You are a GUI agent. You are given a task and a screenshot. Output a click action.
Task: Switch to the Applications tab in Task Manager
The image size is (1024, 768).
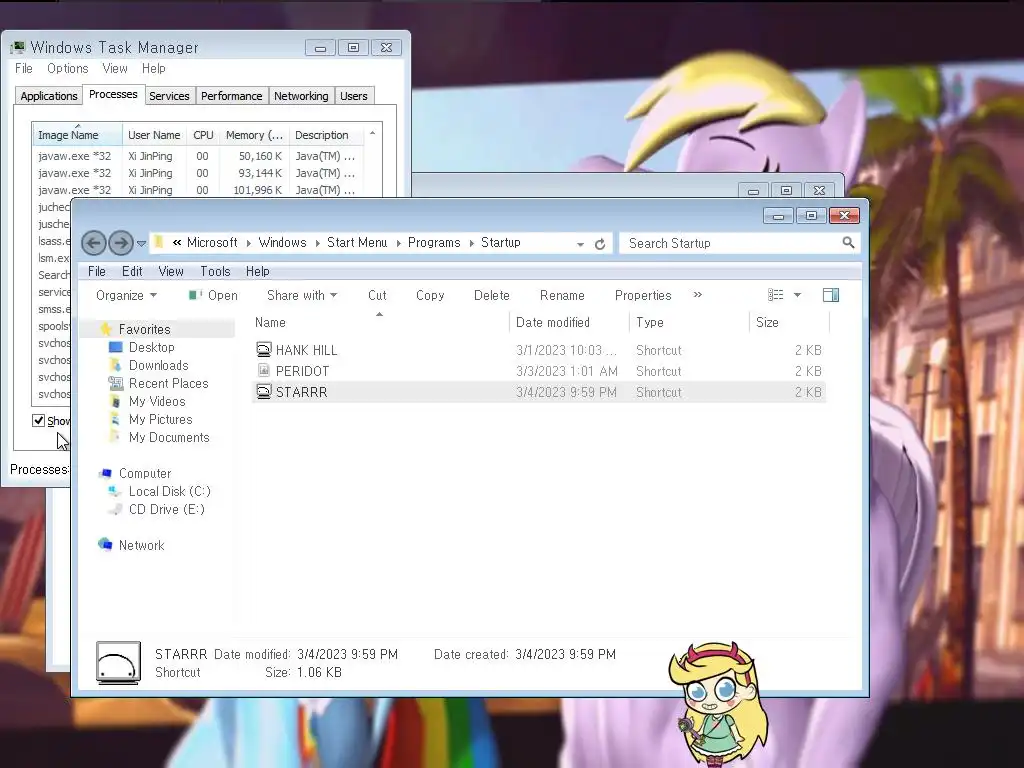point(48,96)
